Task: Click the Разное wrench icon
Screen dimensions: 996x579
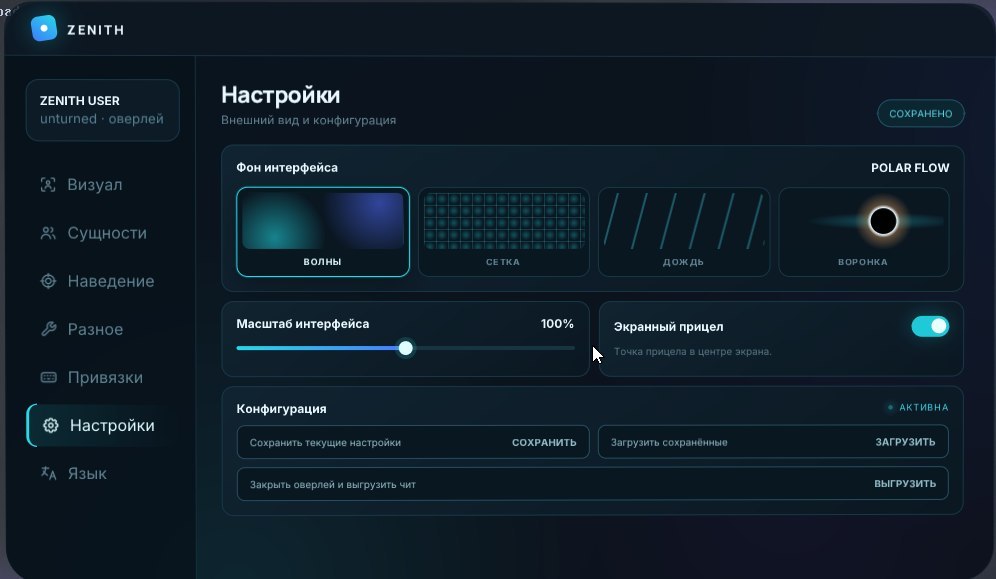Action: point(48,329)
